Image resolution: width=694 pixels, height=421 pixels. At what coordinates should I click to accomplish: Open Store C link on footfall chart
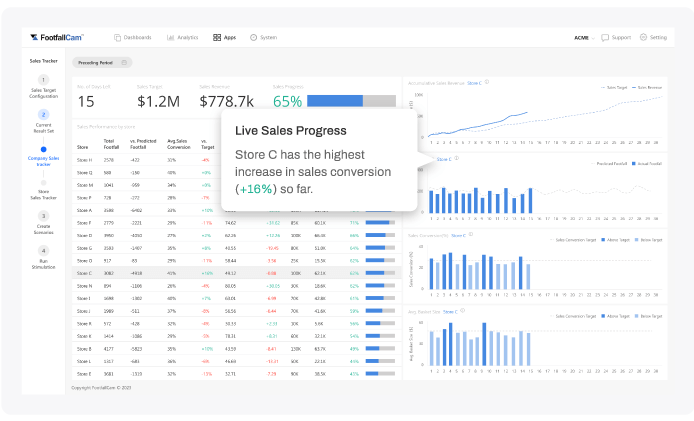coord(444,159)
